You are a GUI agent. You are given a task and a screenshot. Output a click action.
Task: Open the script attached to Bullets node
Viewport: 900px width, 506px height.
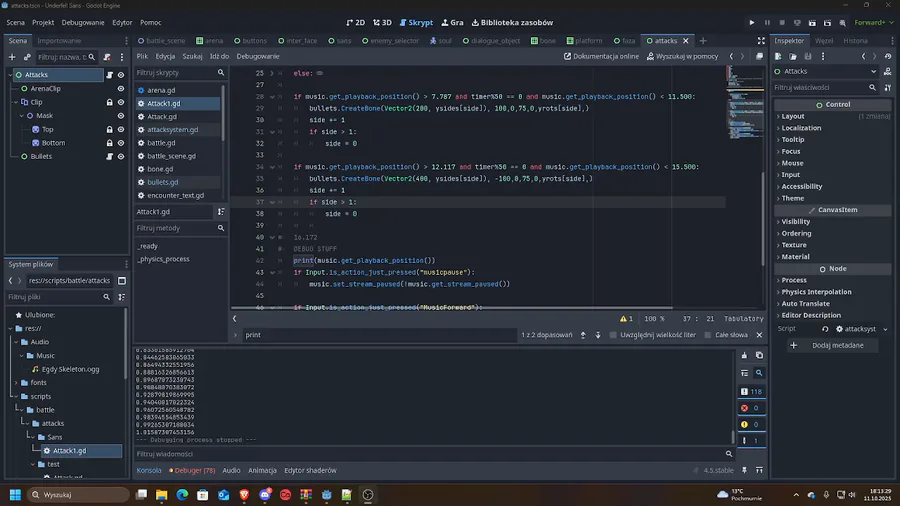(x=110, y=156)
